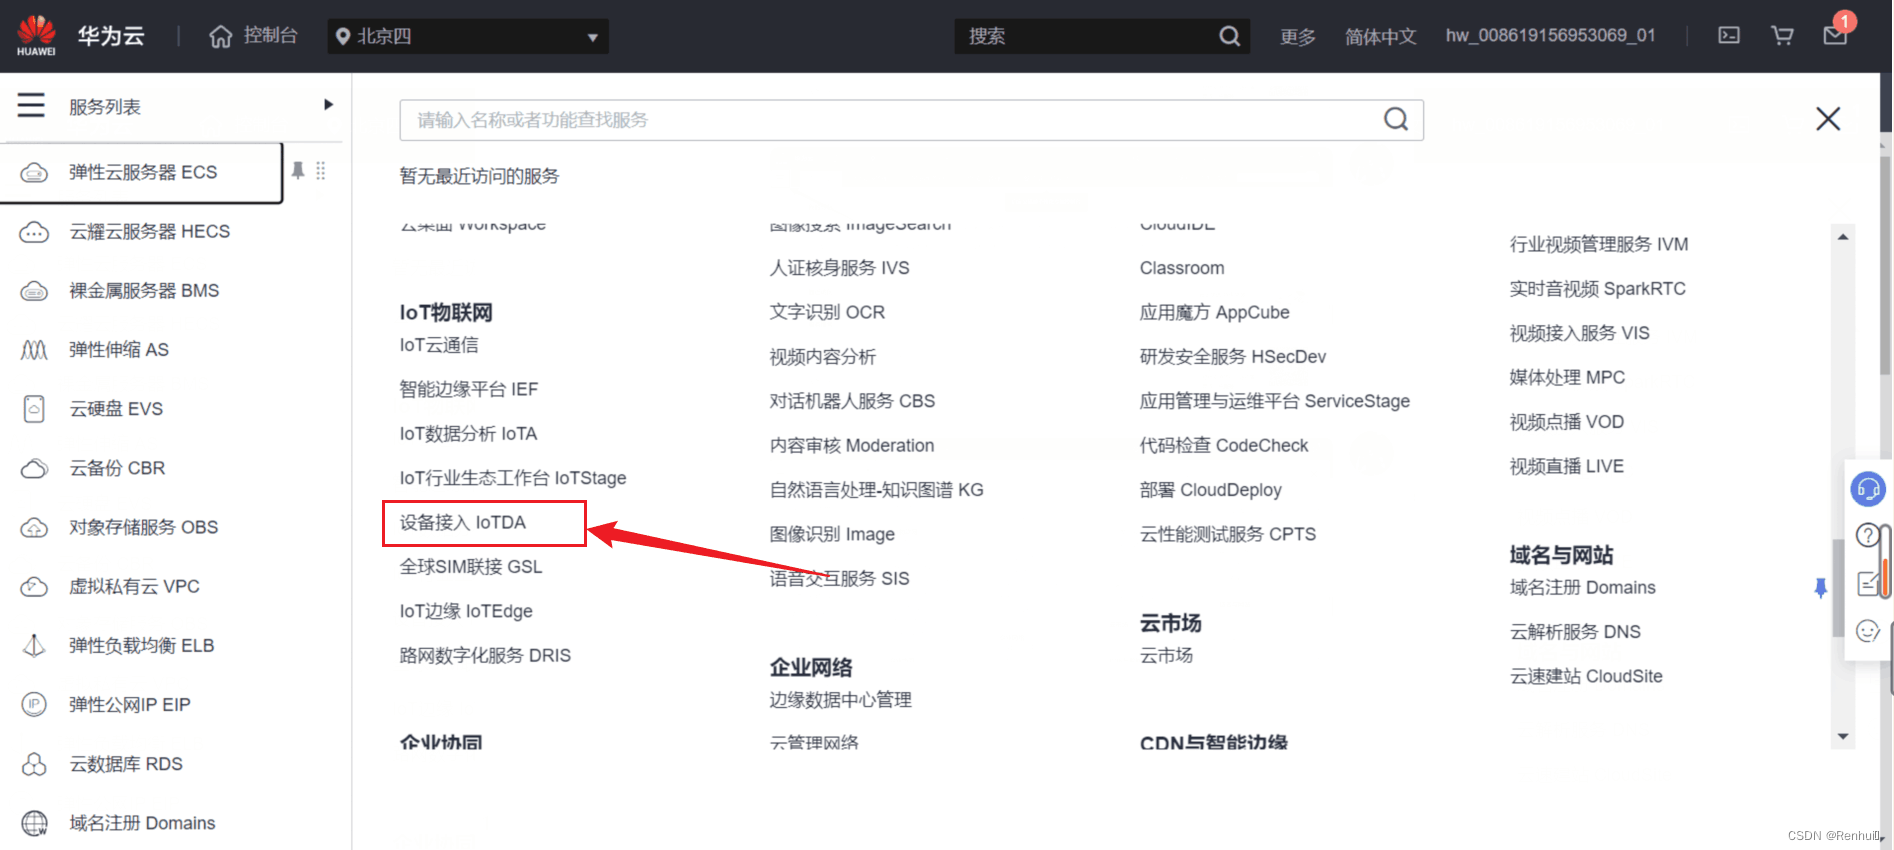Click the 弹性伸缩 AS icon
The height and width of the screenshot is (850, 1894).
pos(34,350)
